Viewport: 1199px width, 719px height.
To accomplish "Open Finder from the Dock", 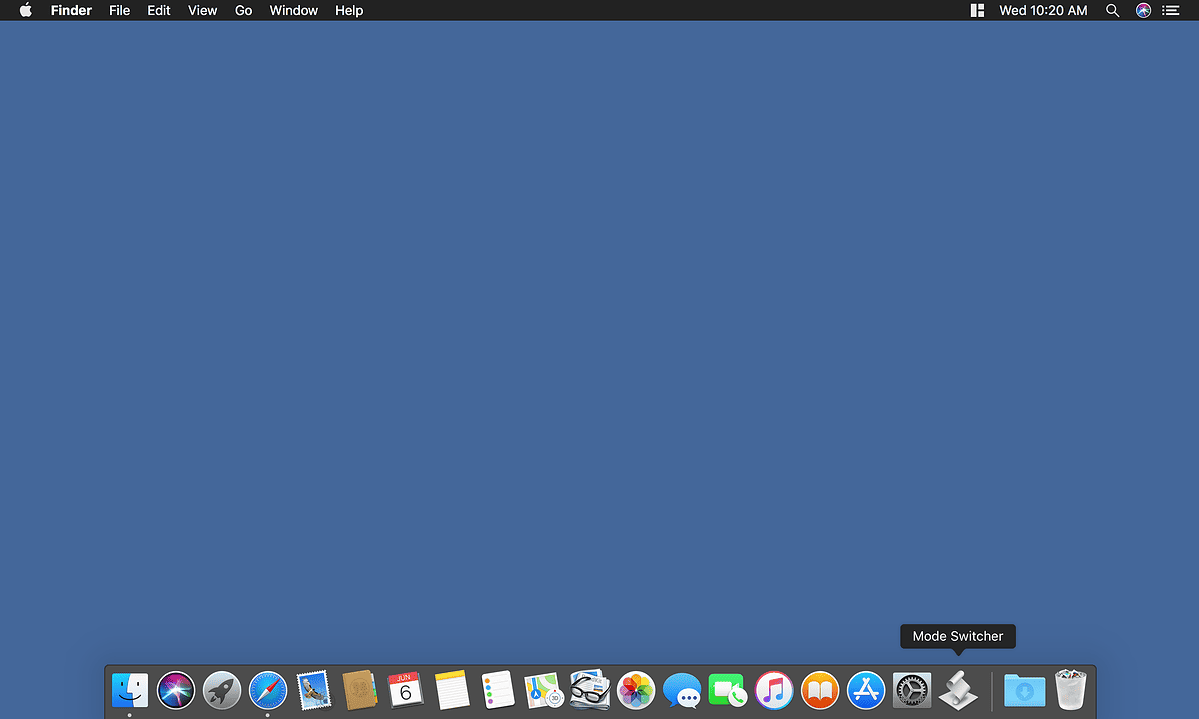I will tap(130, 690).
